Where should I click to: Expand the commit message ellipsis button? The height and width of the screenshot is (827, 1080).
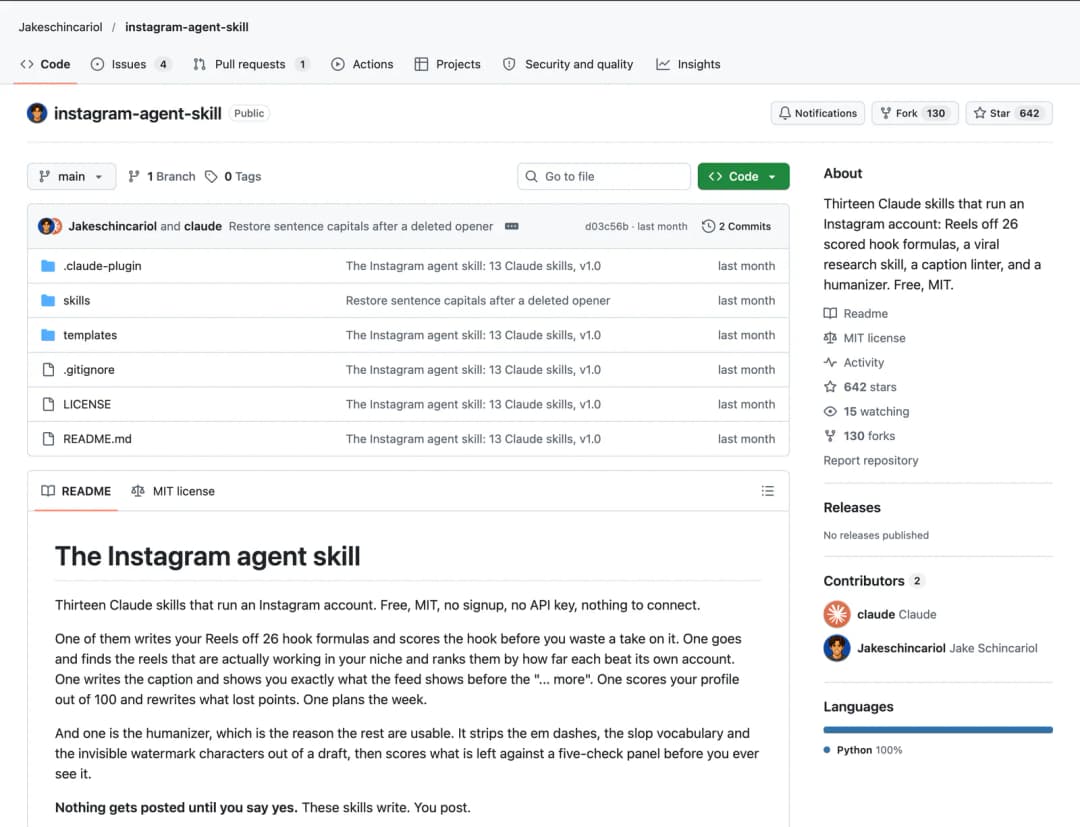tap(512, 227)
